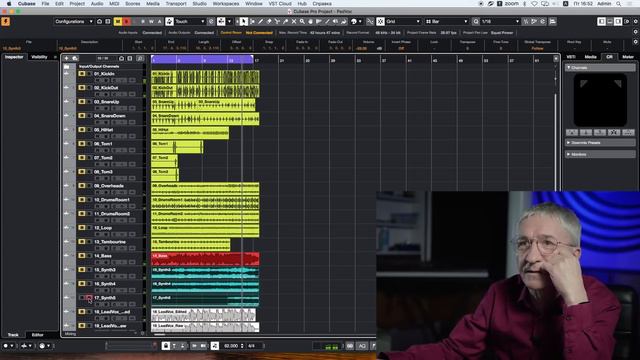This screenshot has width=640, height=360.
Task: Click the AQ button in transport bar
Action: click(362, 346)
